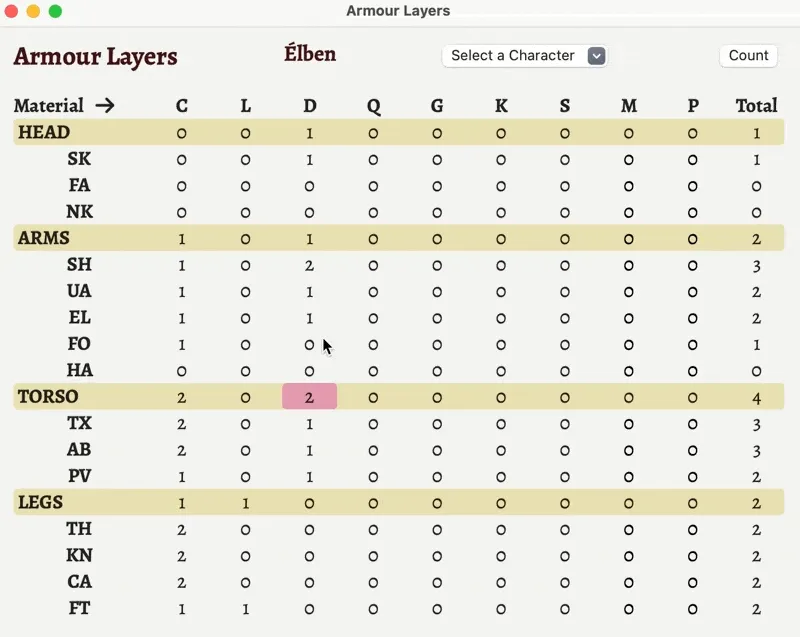Select the highlighted TORSO D cell
This screenshot has height=637, width=800.
point(309,396)
